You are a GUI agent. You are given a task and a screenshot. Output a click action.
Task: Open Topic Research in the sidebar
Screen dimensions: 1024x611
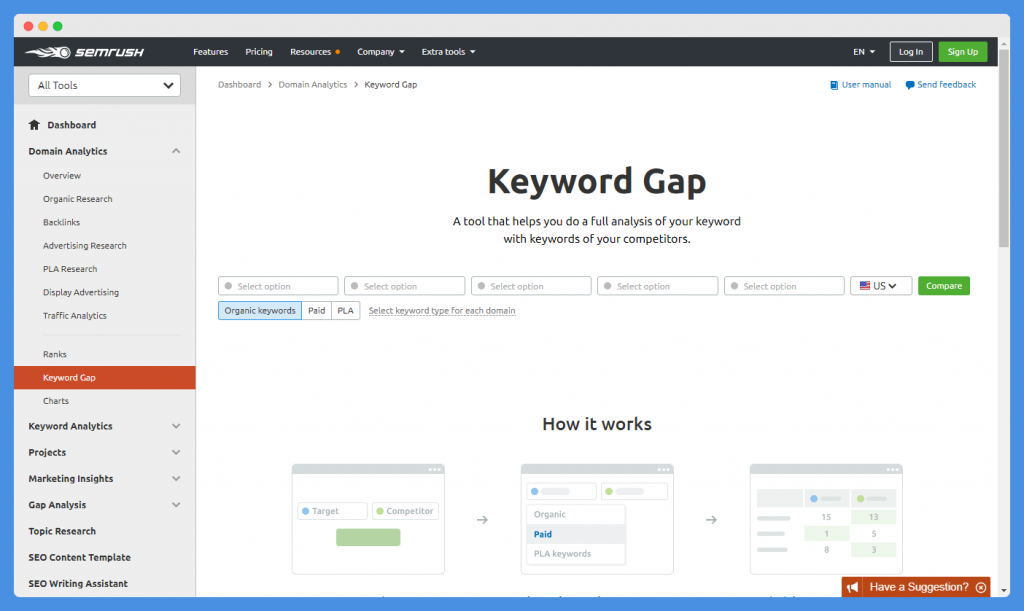62,531
